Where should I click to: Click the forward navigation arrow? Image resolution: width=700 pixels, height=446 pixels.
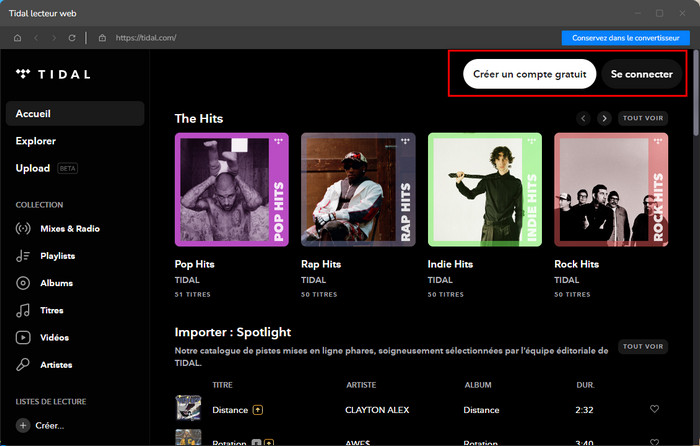coord(54,38)
